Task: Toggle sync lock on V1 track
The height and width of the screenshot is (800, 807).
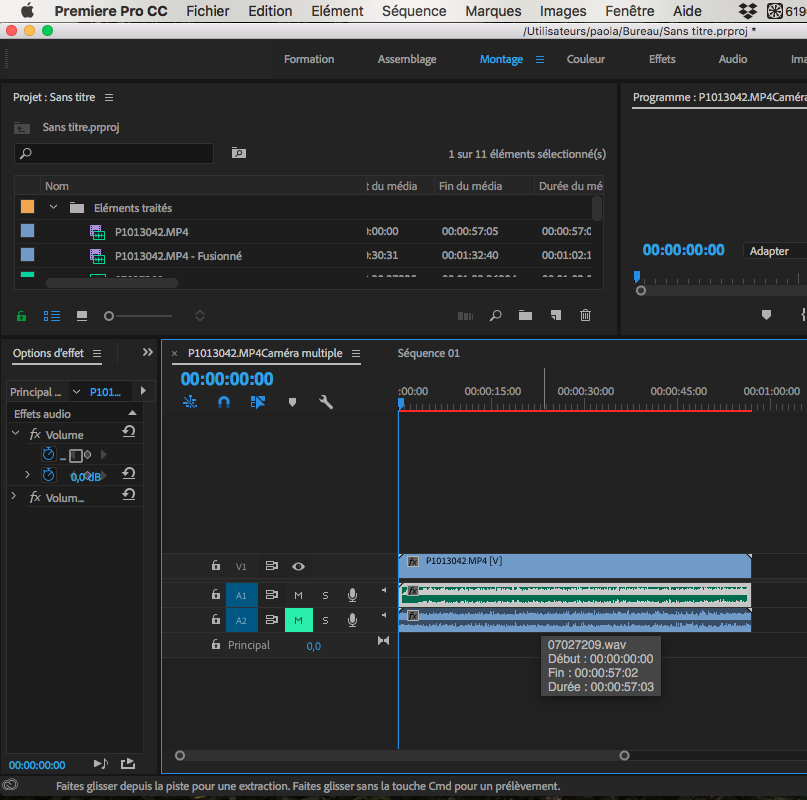Action: [x=271, y=566]
